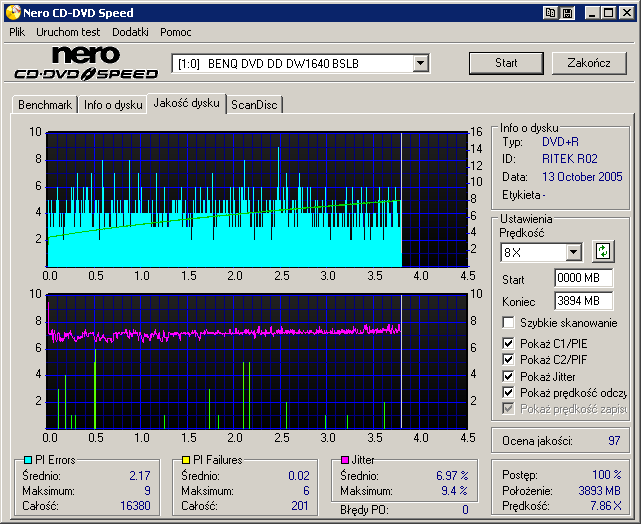The width and height of the screenshot is (641, 524).
Task: Click the Start button
Action: tap(506, 63)
